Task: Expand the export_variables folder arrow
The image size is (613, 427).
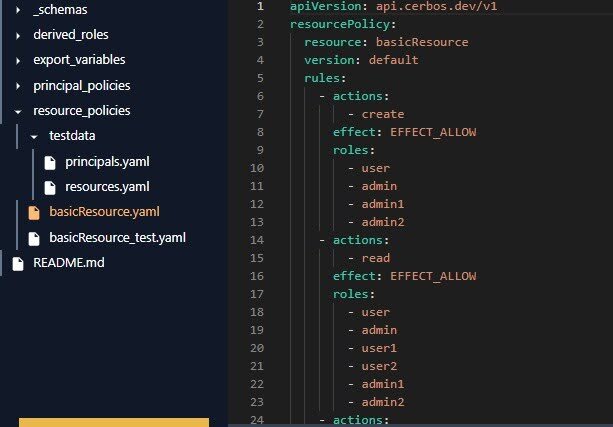Action: (18, 61)
